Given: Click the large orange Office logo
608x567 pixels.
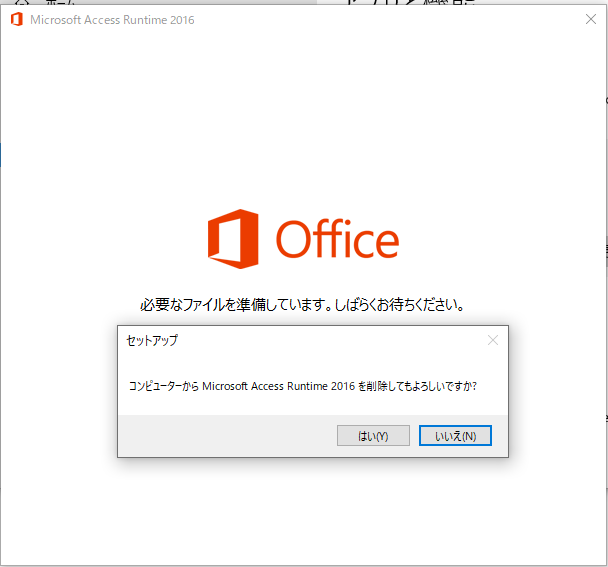Looking at the screenshot, I should (234, 238).
